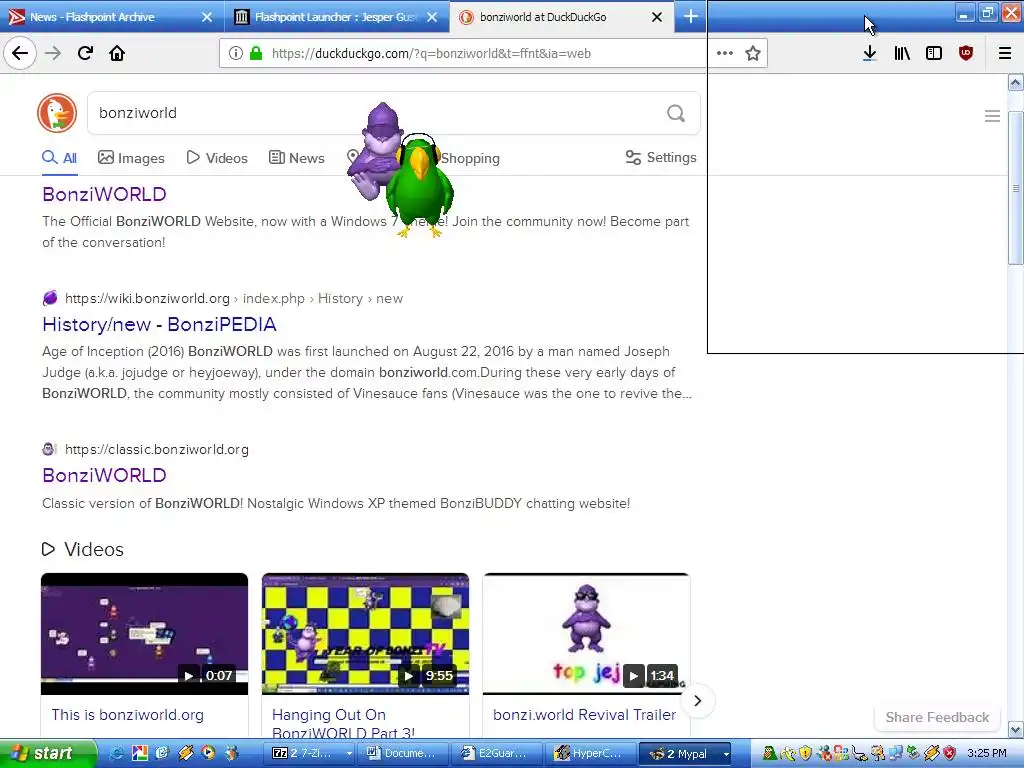
Task: Bookmark this page with the star
Action: (753, 53)
